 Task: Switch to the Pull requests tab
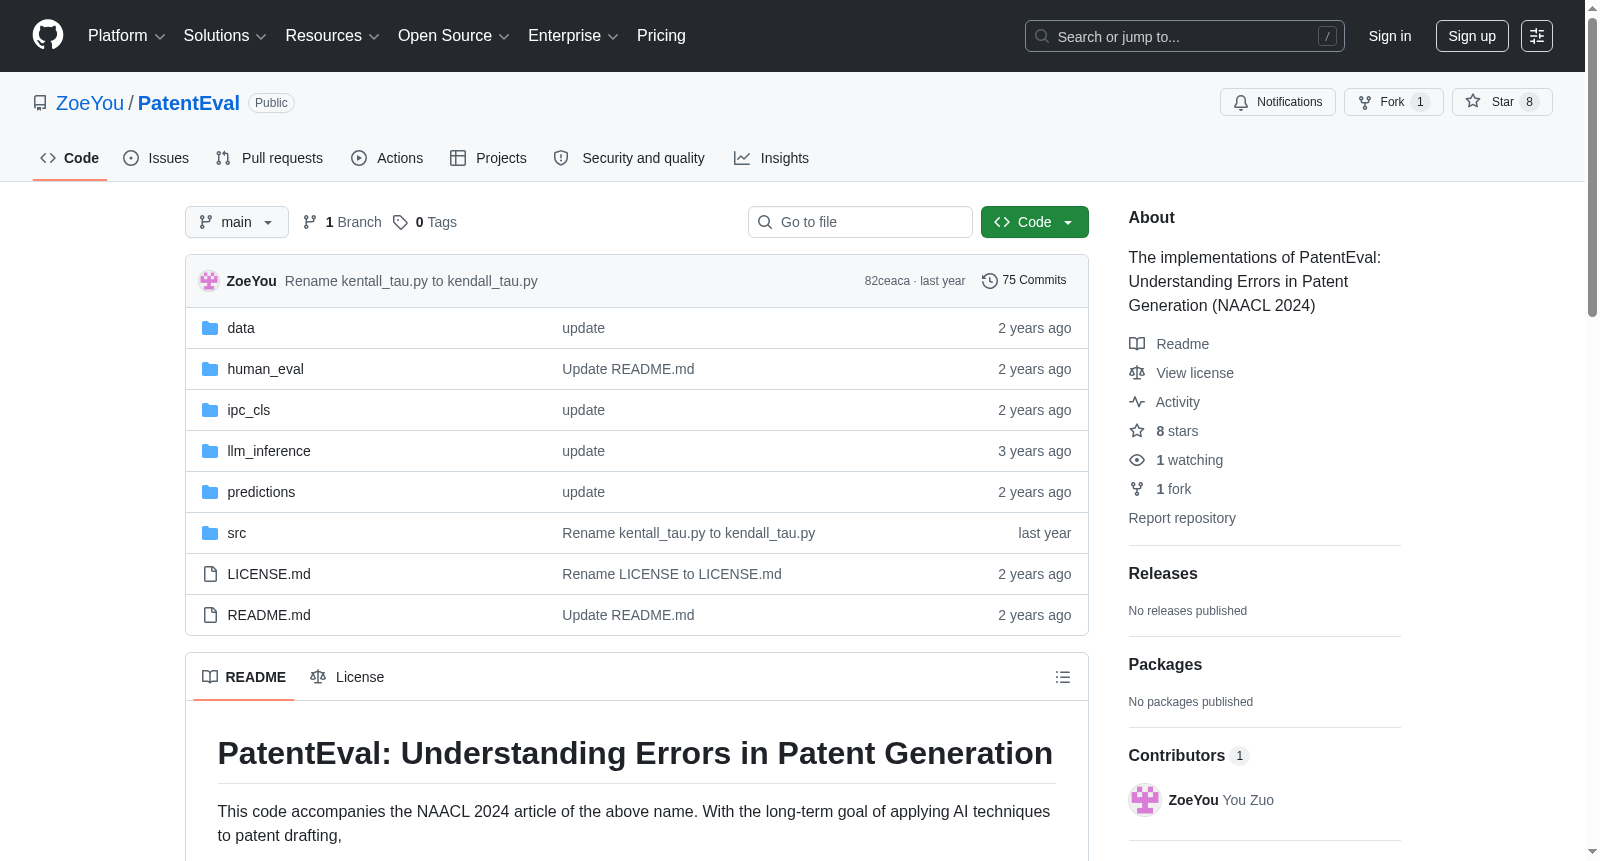click(269, 158)
